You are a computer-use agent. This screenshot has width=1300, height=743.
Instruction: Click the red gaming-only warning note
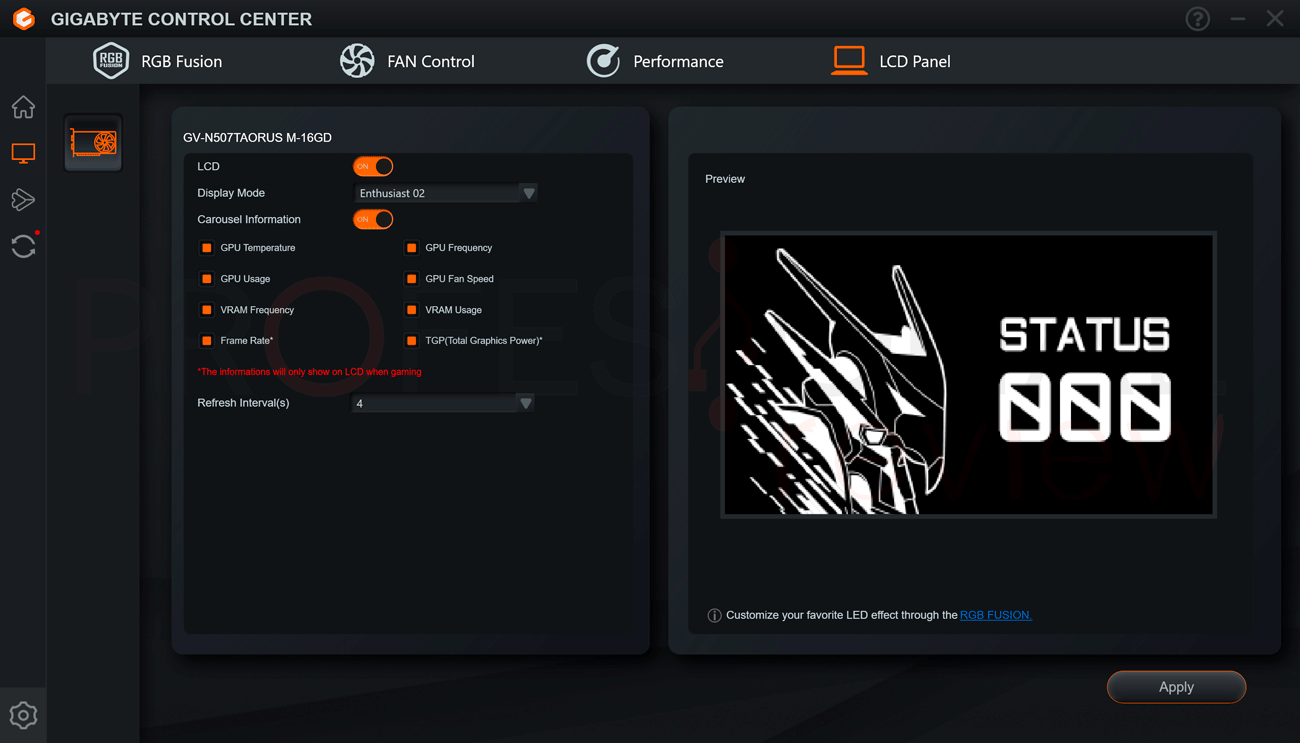[x=309, y=372]
